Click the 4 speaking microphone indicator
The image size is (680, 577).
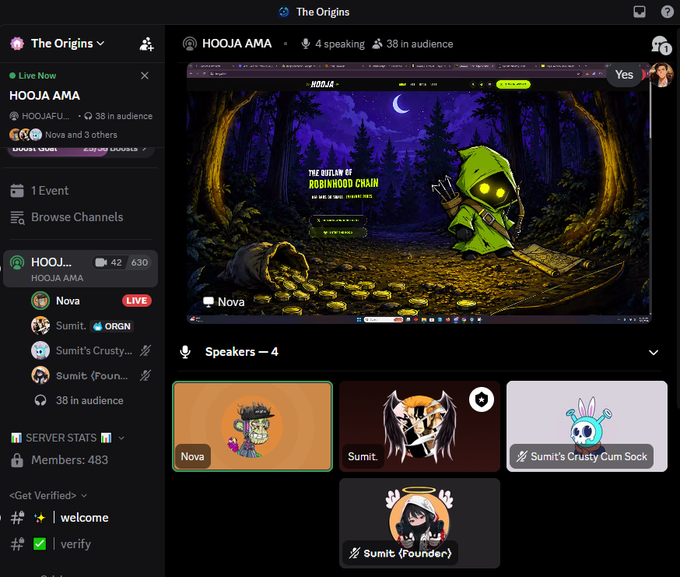[333, 44]
